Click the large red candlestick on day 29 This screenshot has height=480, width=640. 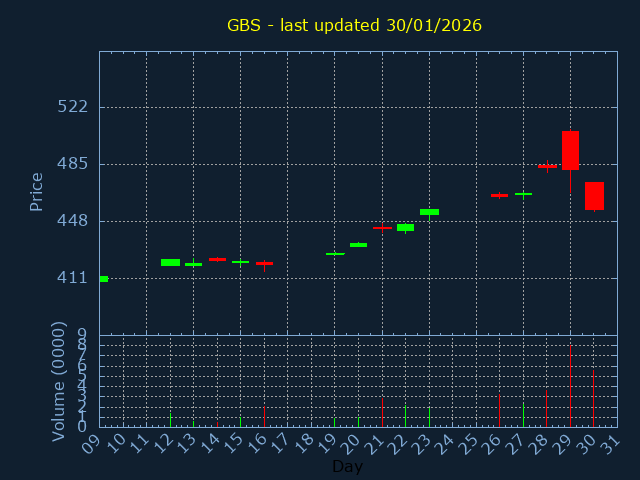coord(570,150)
